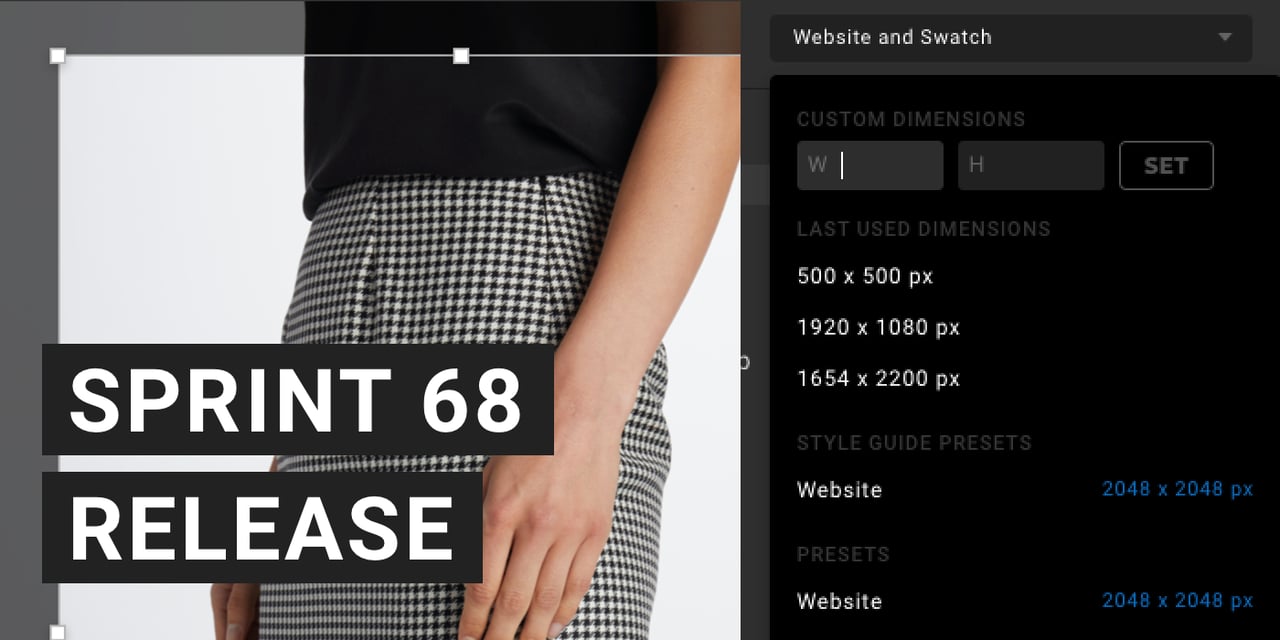The width and height of the screenshot is (1280, 640).
Task: Click the bottom-left crop handle
Action: [x=58, y=631]
